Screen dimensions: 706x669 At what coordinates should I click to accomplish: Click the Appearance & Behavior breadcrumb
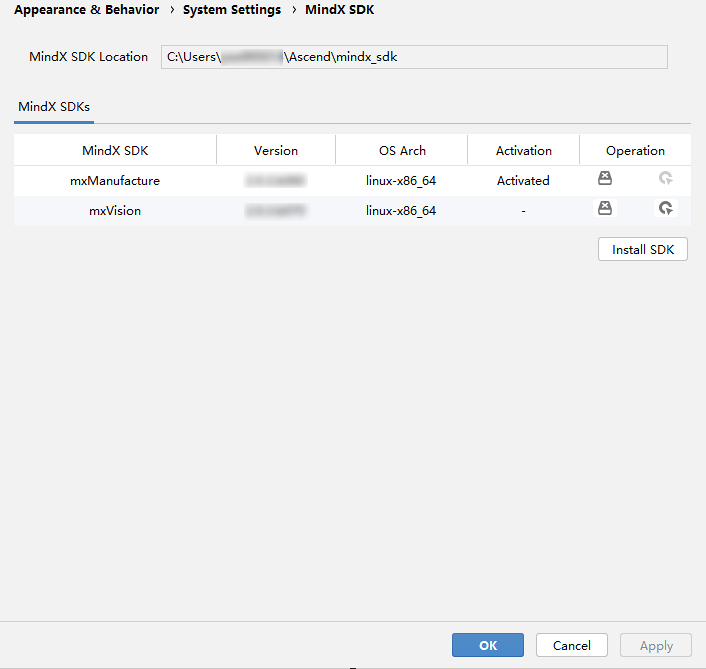coord(86,10)
